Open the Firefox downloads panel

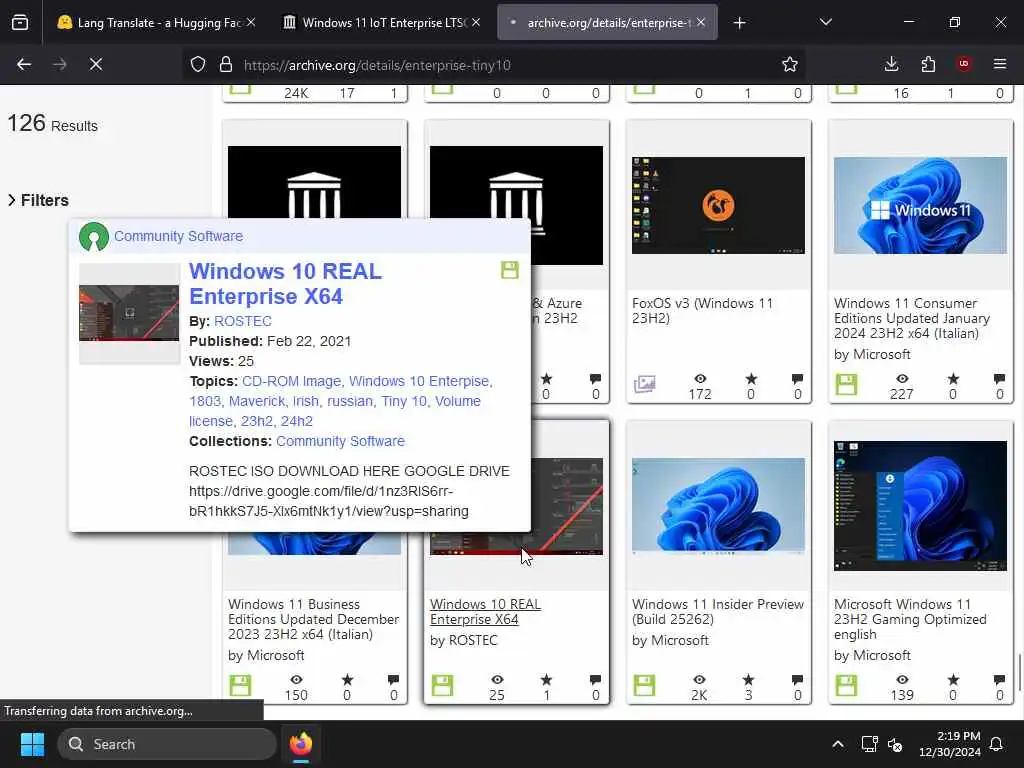(891, 64)
